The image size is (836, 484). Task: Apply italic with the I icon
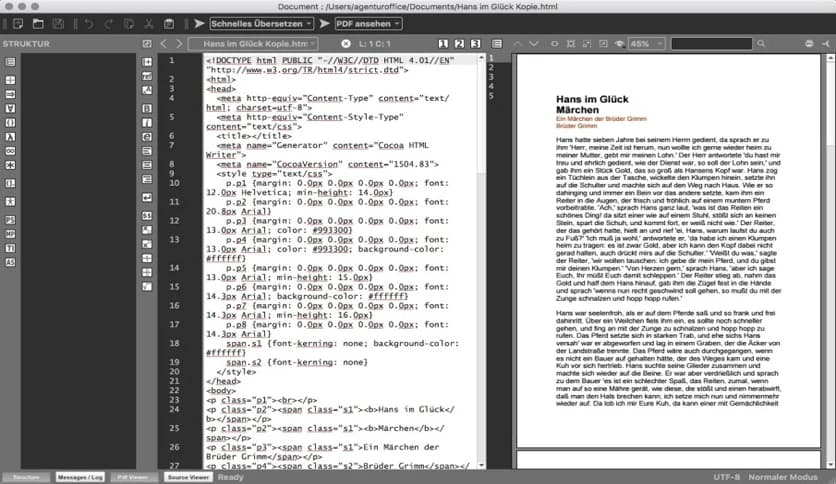tap(147, 123)
